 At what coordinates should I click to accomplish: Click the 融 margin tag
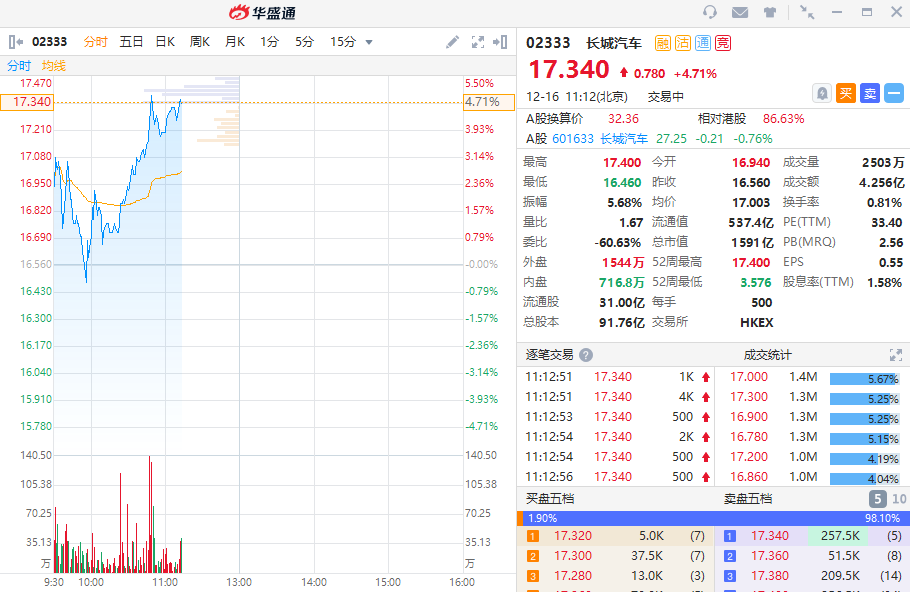coord(663,43)
